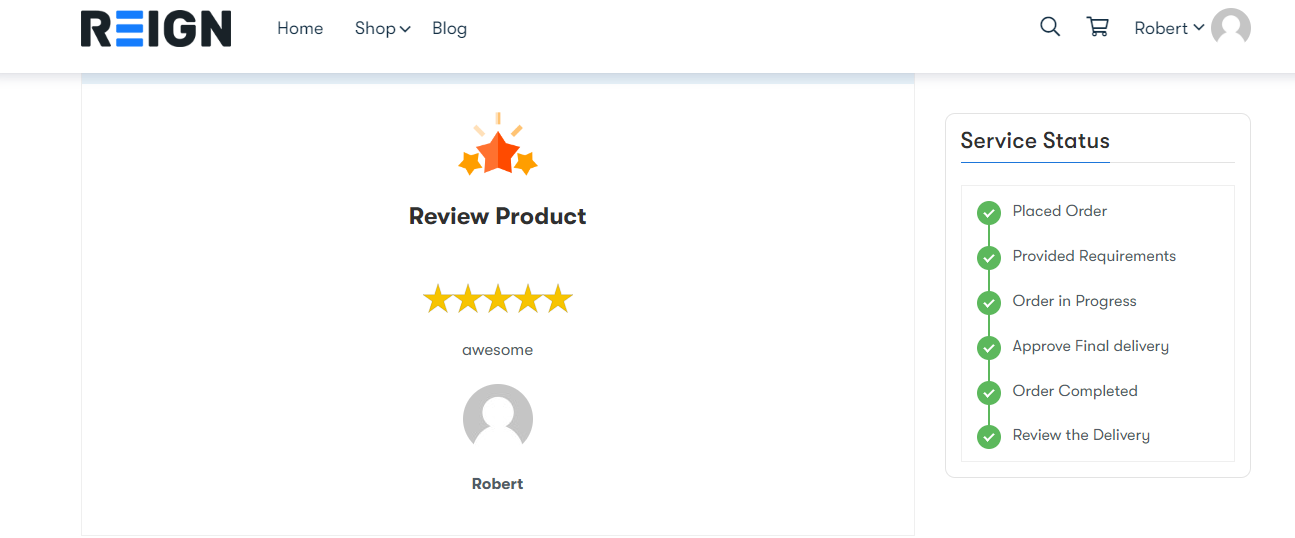Click the Order in Progress step
The image size is (1295, 538).
pos(1074,301)
